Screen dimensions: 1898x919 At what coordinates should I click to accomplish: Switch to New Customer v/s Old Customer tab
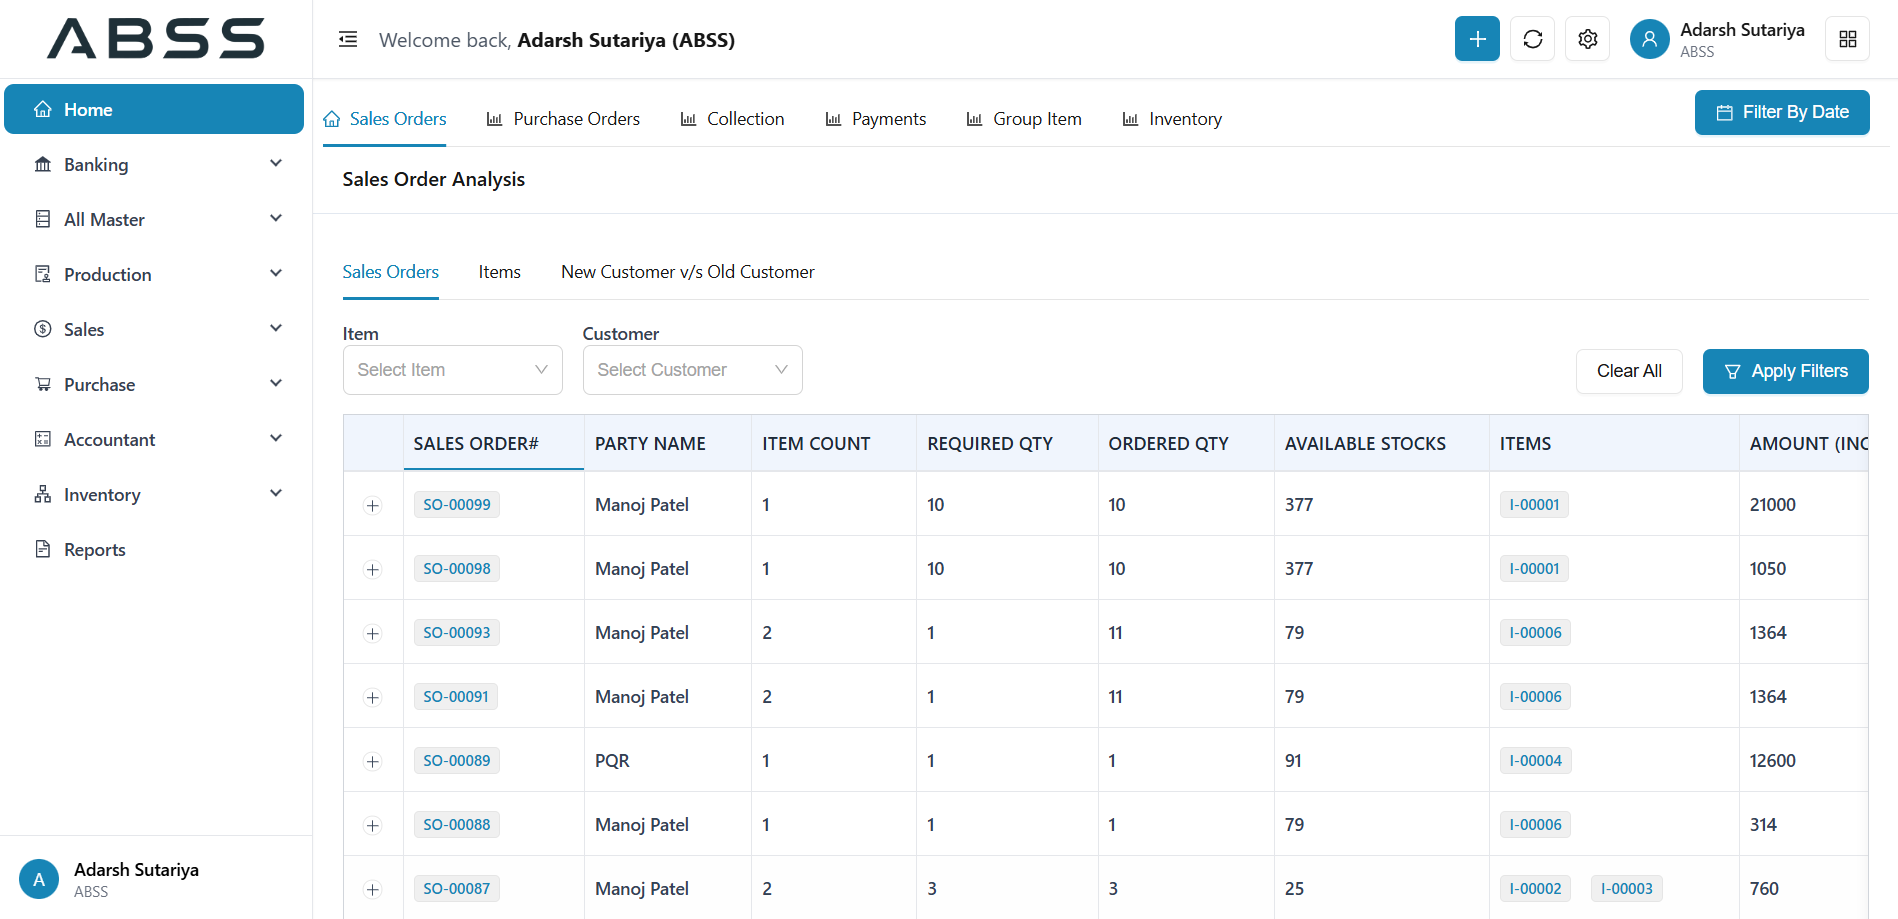pos(687,272)
